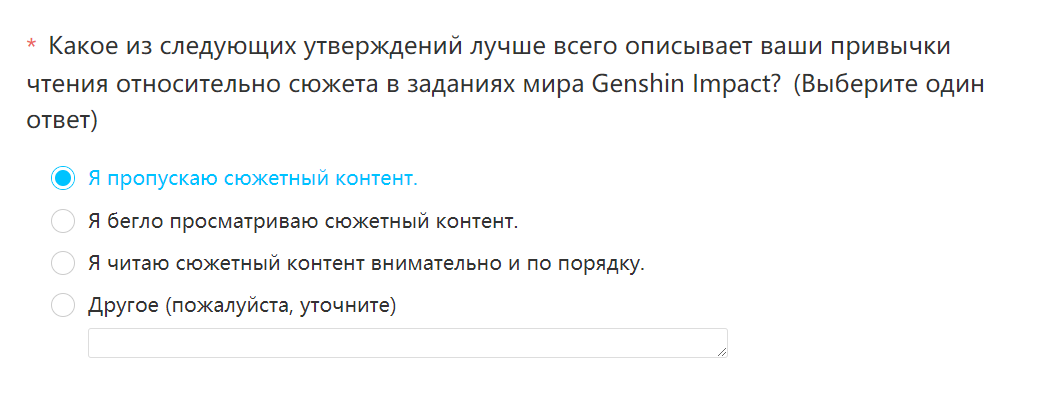Click the "Другое (пожалуйста, уточните)" label text

[x=242, y=305]
